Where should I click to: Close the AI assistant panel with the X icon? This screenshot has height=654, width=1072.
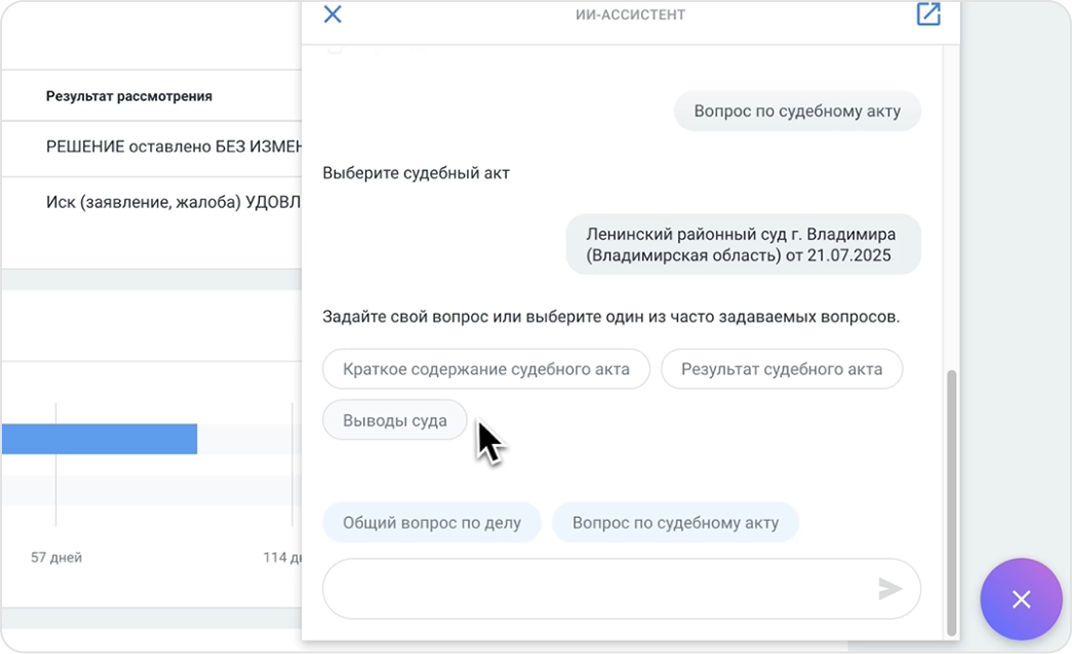point(333,14)
